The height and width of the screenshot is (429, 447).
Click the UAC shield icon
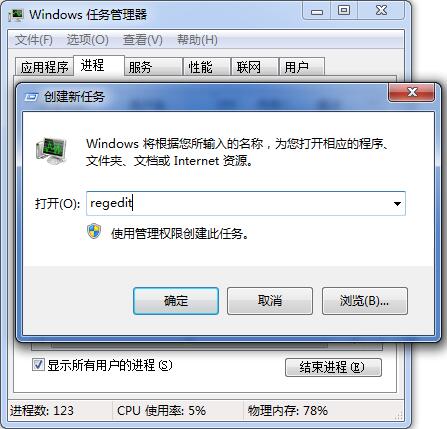coord(94,231)
